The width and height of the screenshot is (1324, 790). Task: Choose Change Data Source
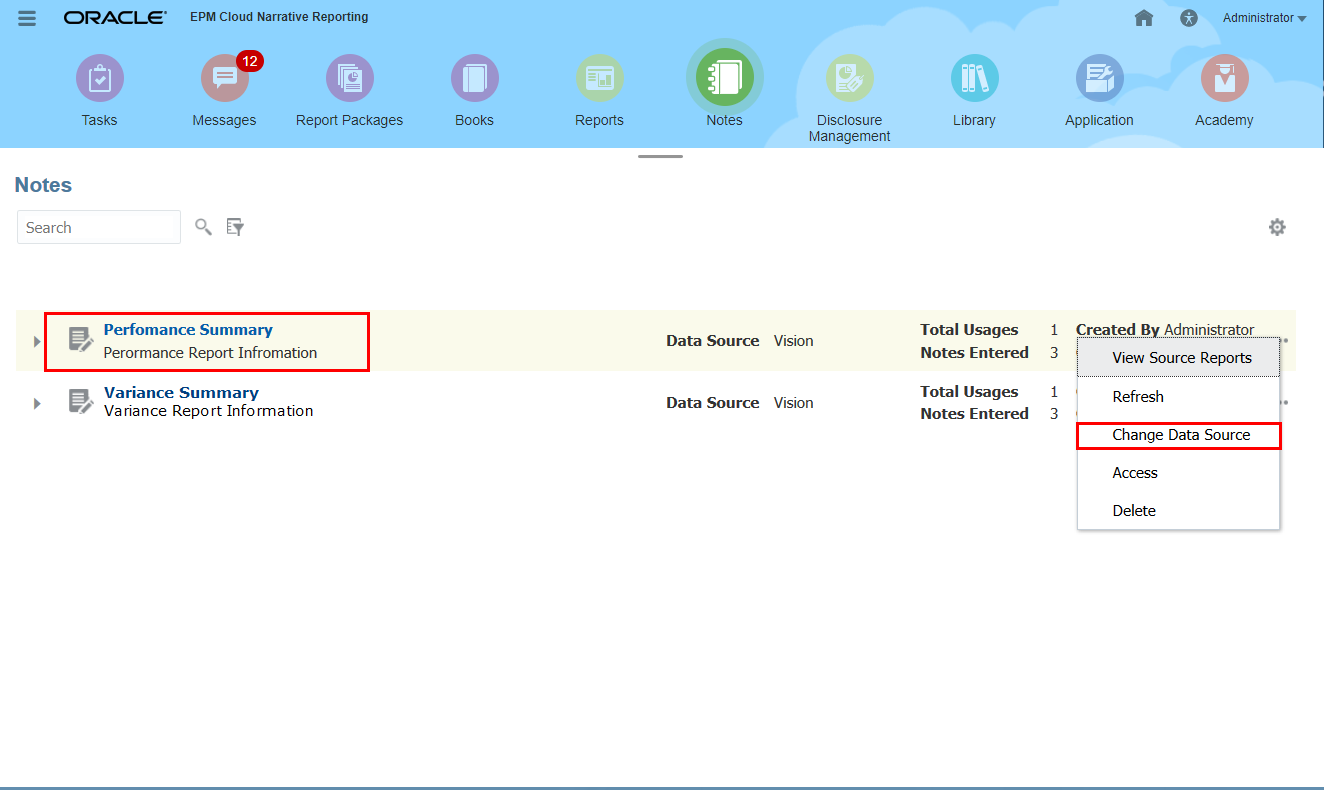(x=1179, y=435)
